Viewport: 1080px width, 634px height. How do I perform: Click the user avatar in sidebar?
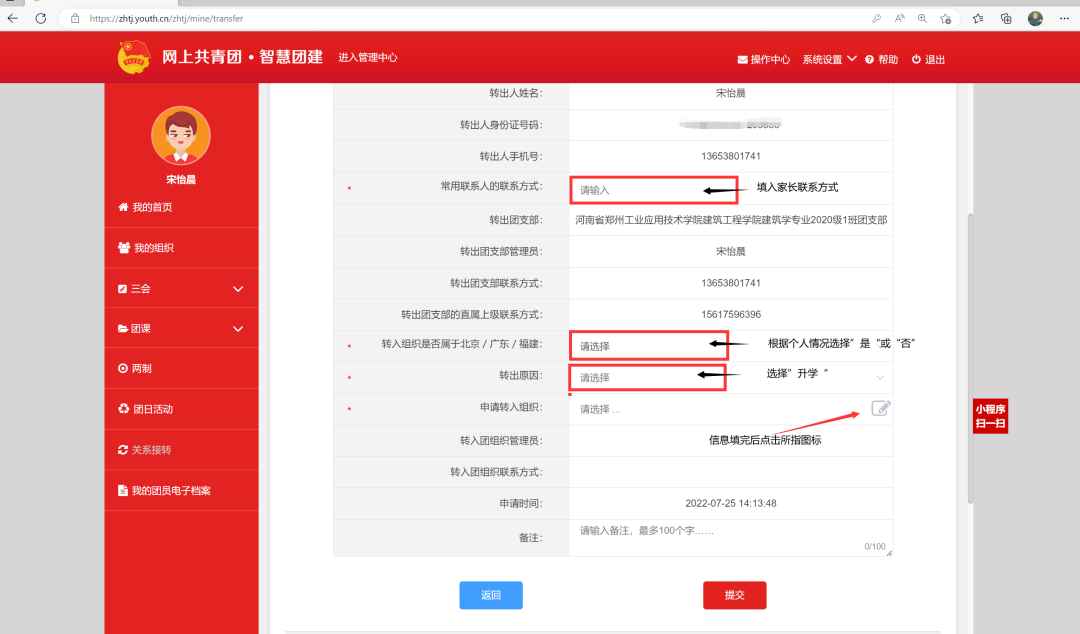pos(181,135)
